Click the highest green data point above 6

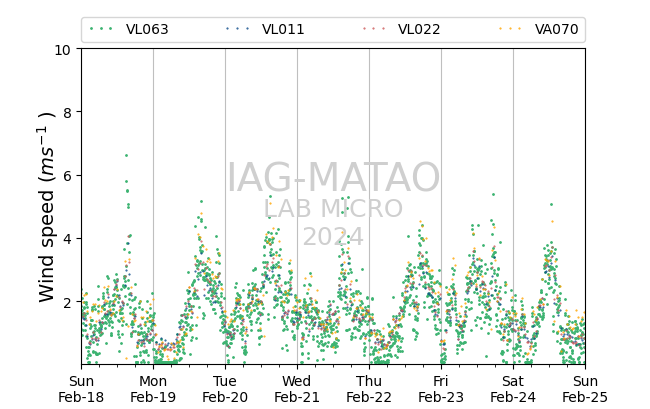(126, 155)
